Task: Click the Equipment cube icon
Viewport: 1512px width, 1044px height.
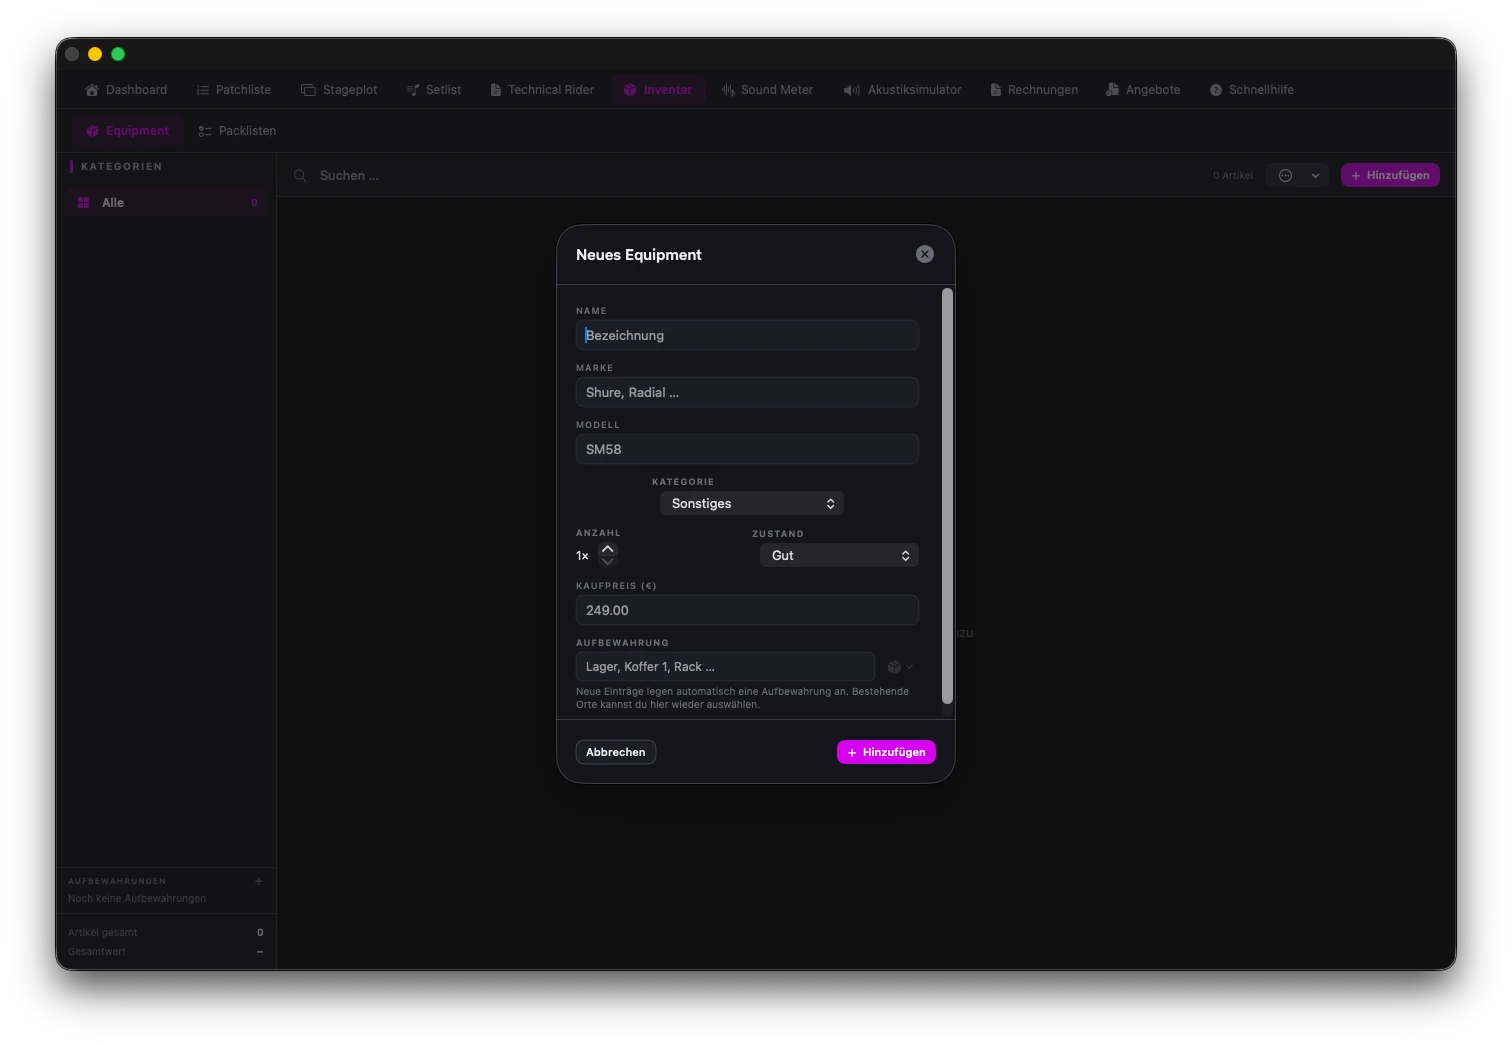Action: (93, 131)
